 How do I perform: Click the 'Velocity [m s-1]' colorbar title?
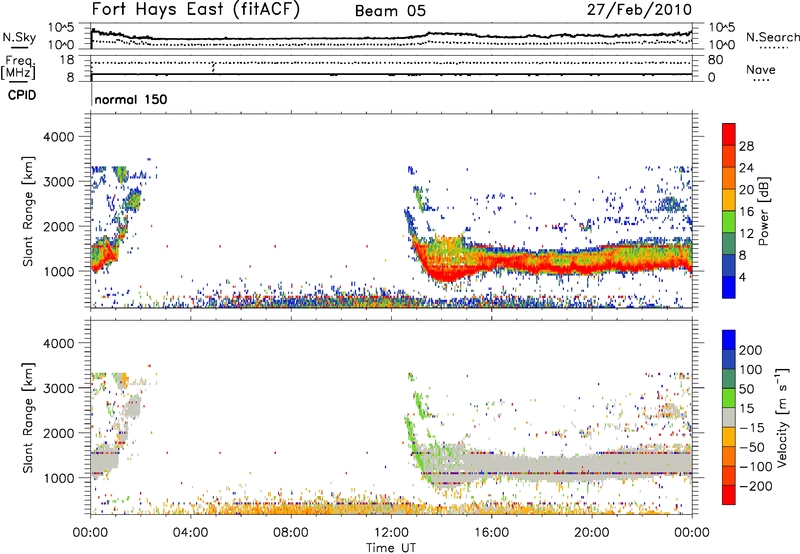point(781,417)
